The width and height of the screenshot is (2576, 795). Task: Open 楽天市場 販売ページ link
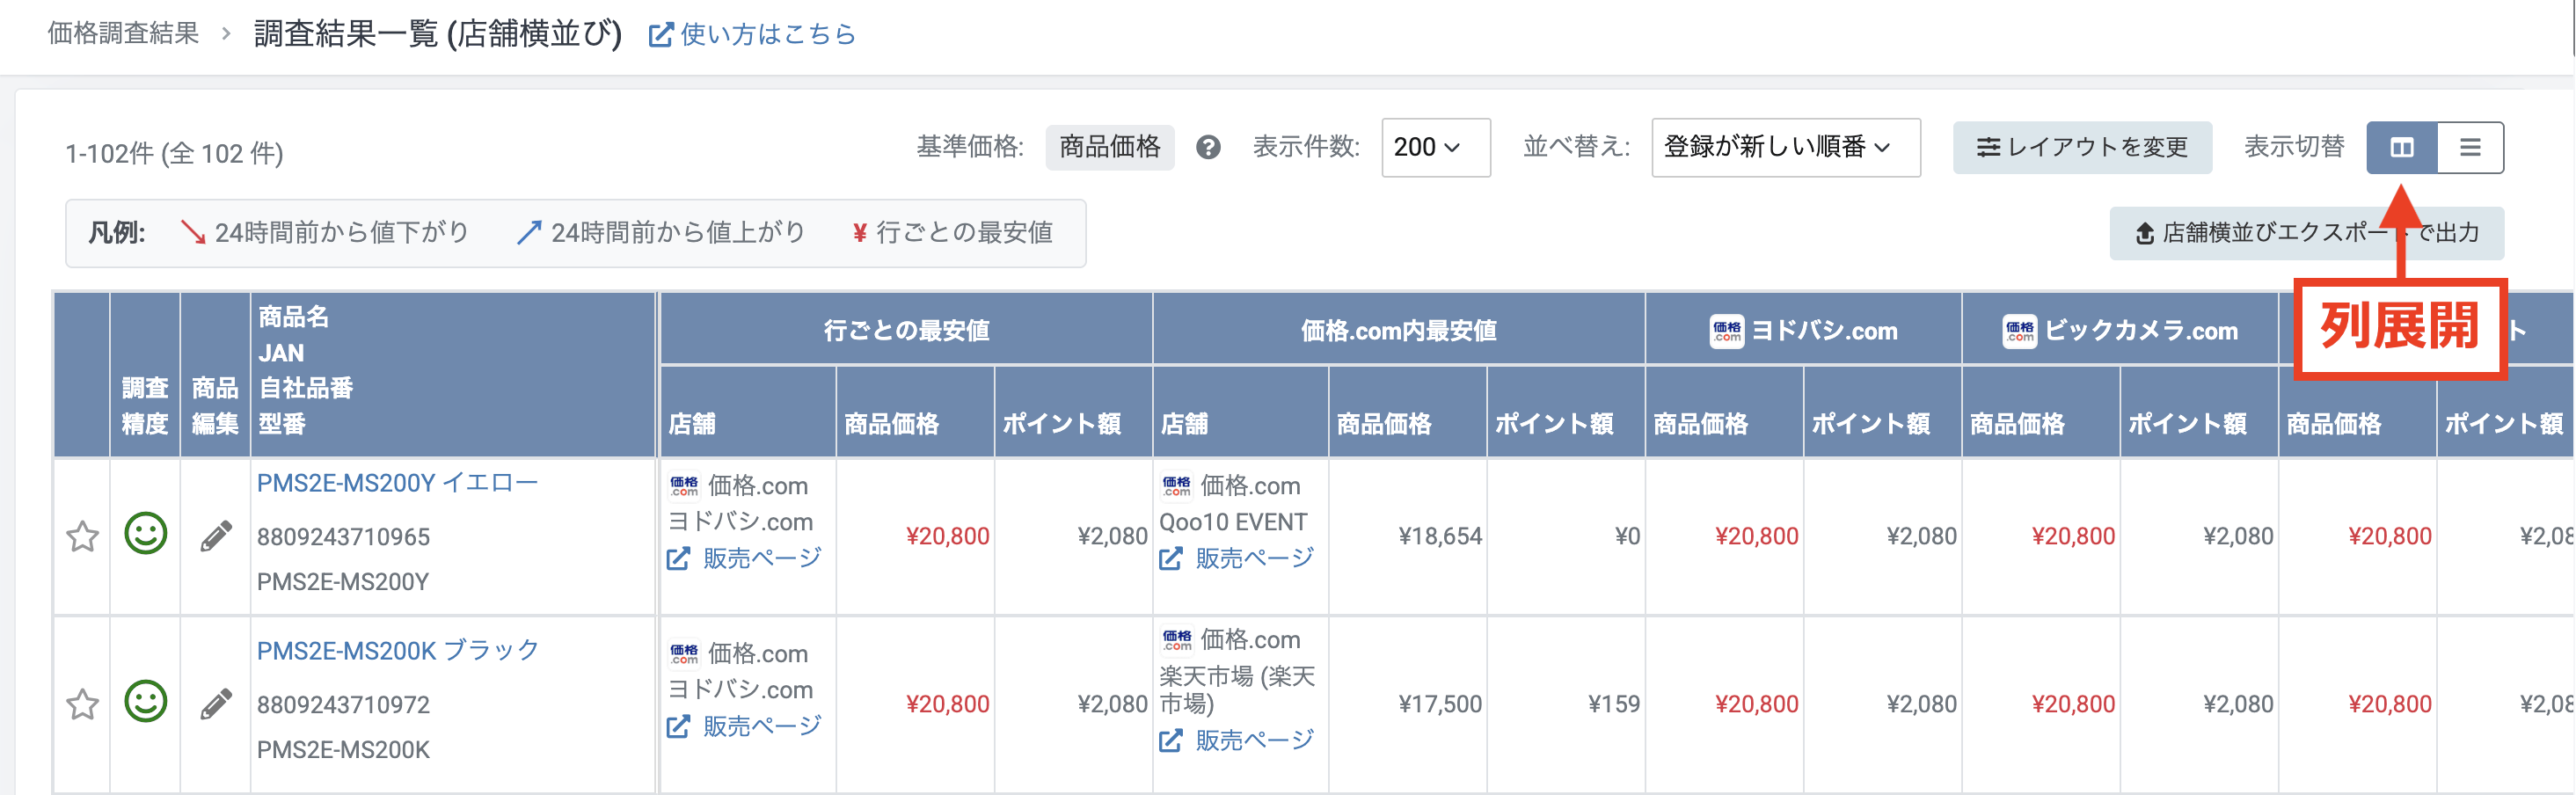tap(1237, 740)
